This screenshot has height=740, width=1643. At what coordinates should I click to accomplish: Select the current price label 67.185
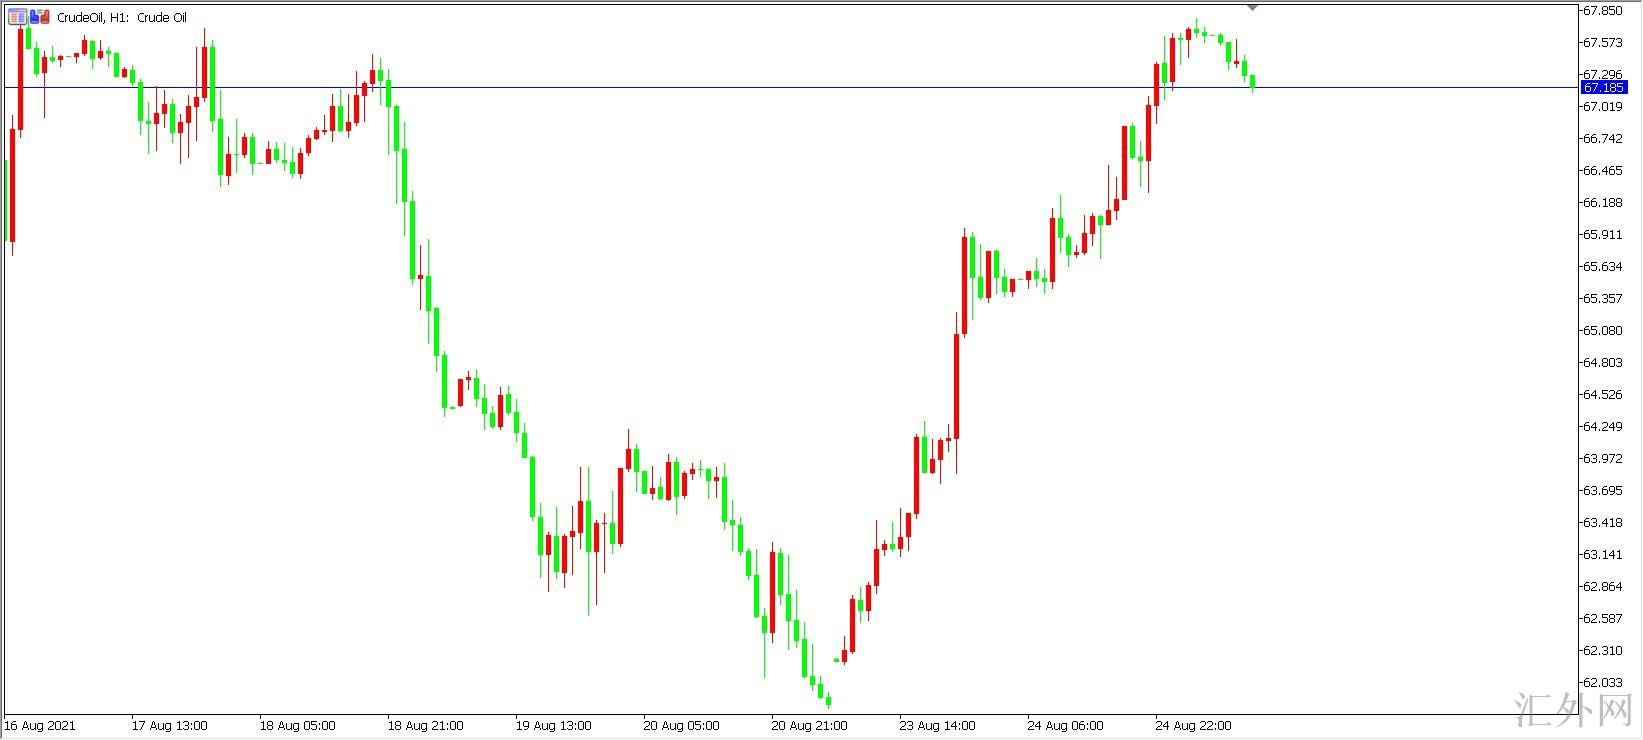click(1604, 88)
